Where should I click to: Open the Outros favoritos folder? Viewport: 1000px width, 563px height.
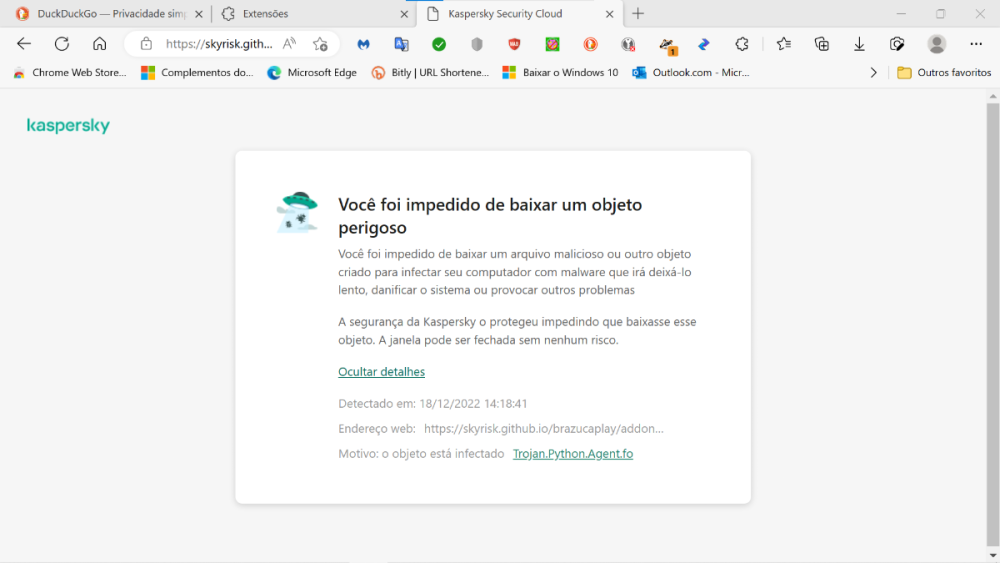944,73
